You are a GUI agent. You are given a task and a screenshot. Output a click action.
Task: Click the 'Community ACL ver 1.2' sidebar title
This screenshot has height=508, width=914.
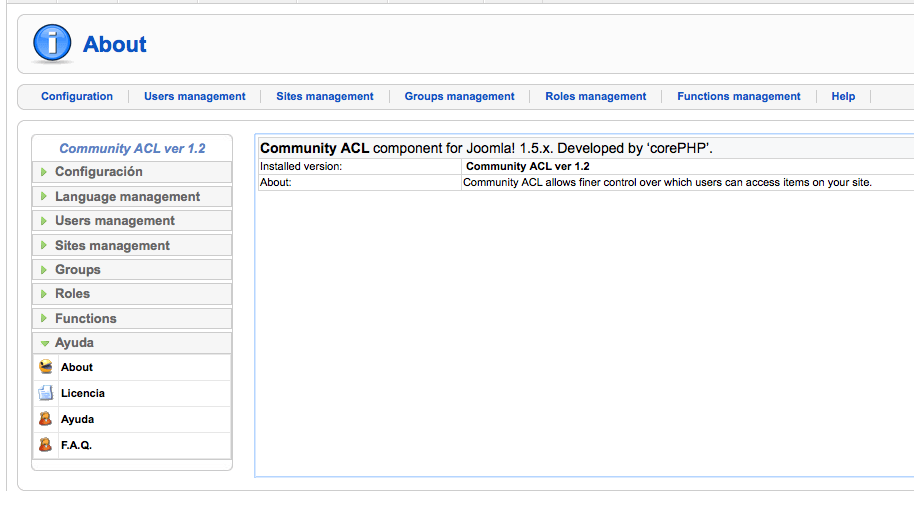132,148
